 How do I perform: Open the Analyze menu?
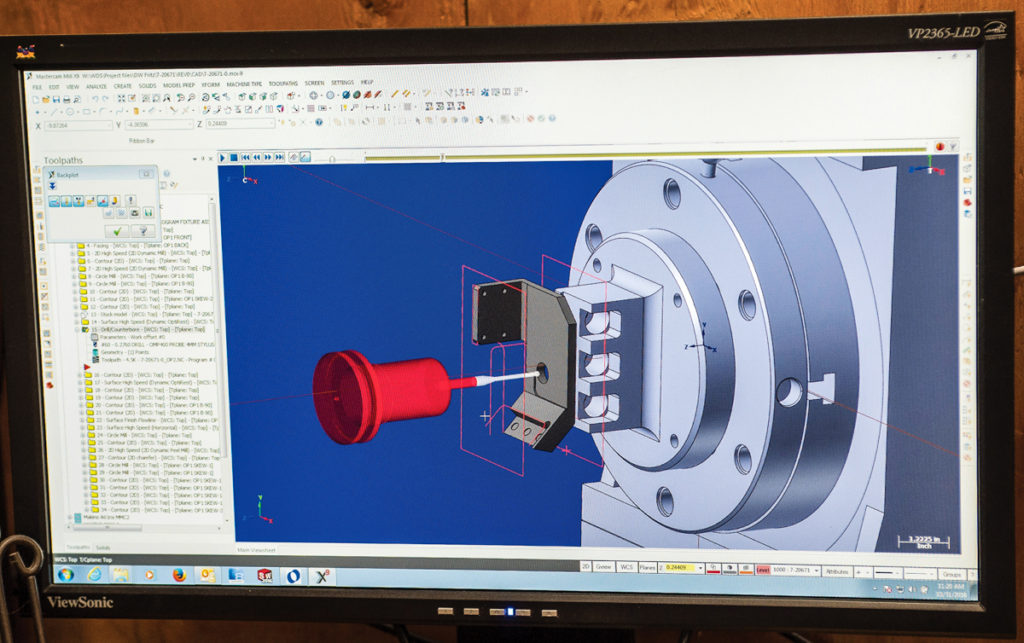click(x=96, y=86)
